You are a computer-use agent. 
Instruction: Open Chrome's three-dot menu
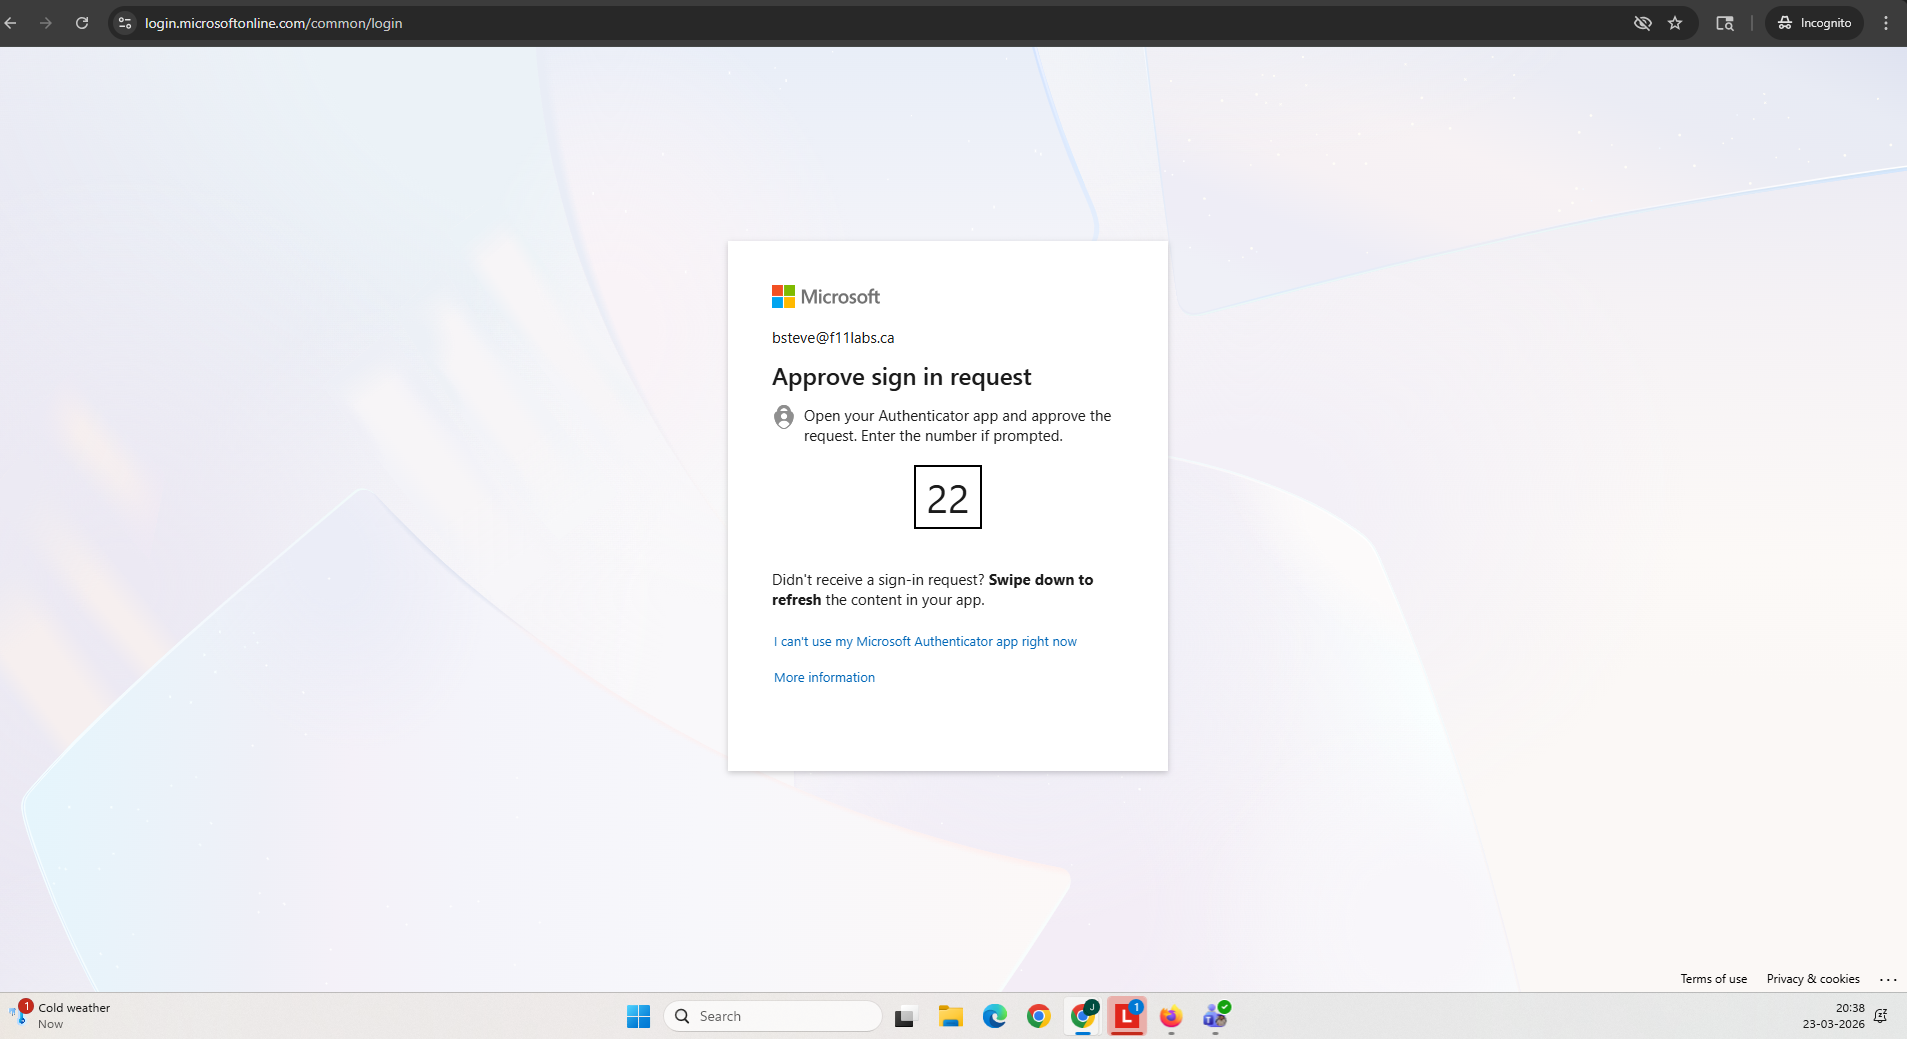click(x=1886, y=23)
